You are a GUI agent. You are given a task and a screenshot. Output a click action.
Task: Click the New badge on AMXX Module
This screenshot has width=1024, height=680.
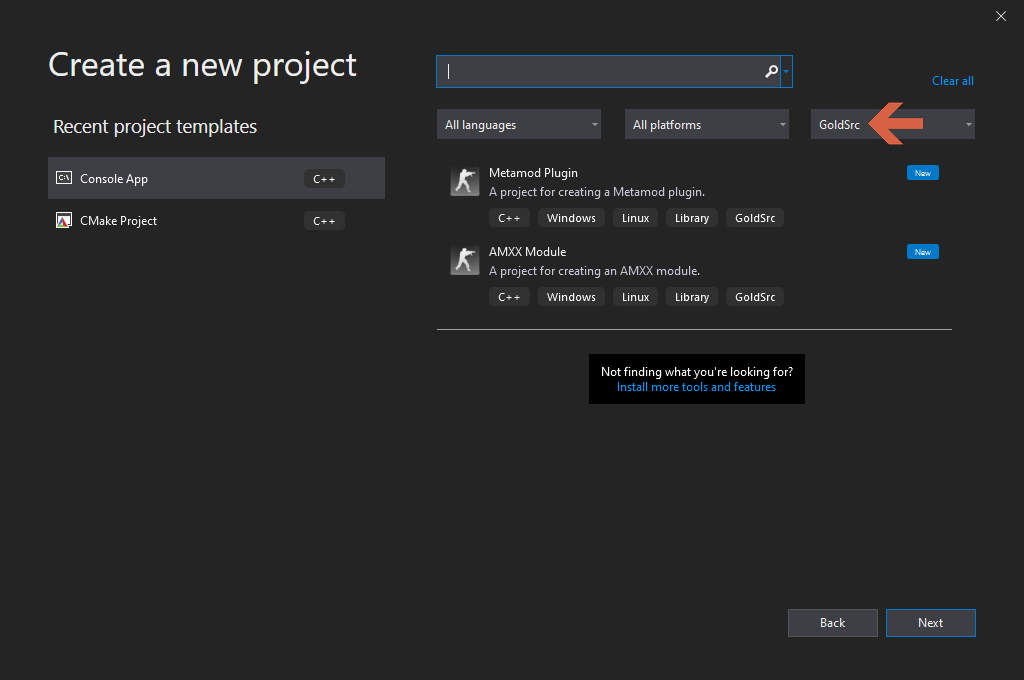923,252
